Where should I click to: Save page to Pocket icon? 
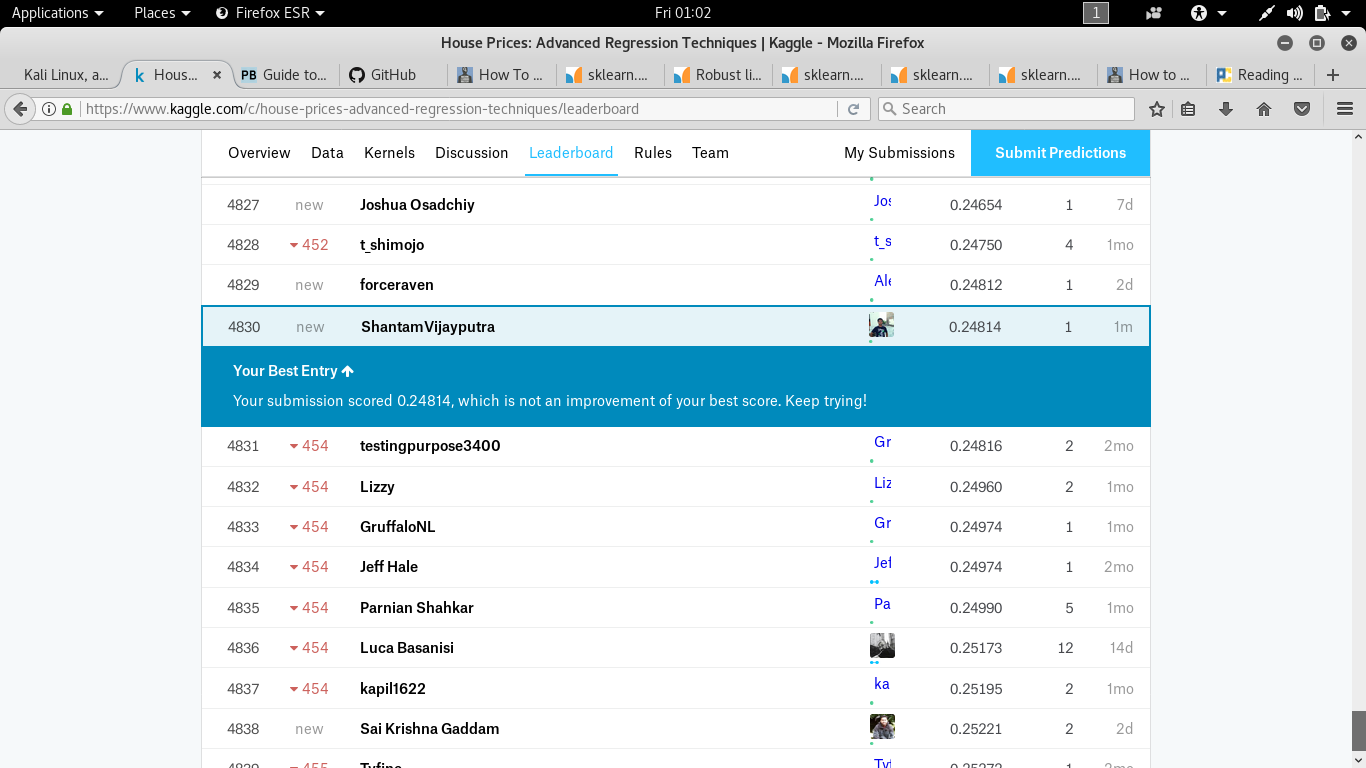click(1302, 109)
